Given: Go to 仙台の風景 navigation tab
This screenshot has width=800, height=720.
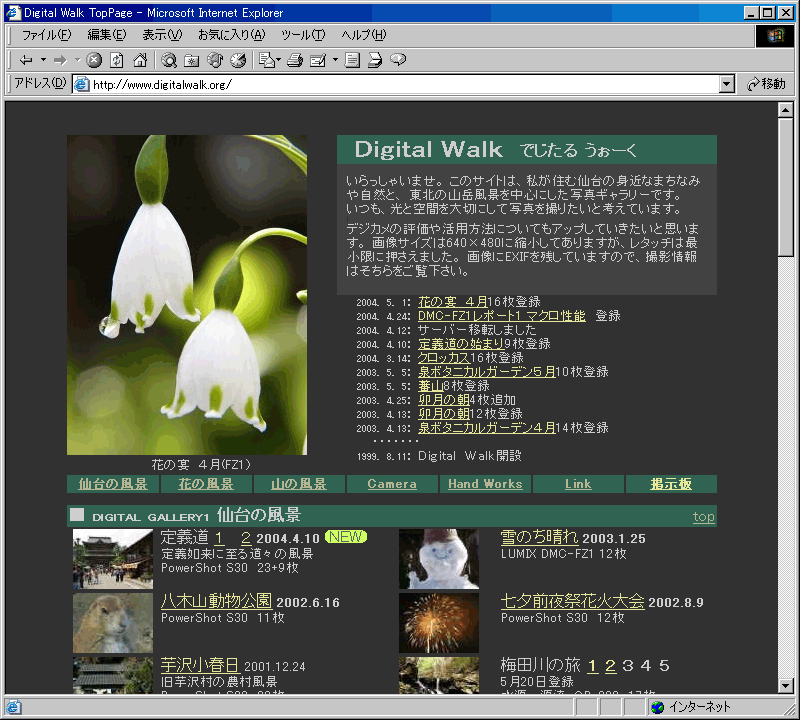Looking at the screenshot, I should tap(113, 484).
